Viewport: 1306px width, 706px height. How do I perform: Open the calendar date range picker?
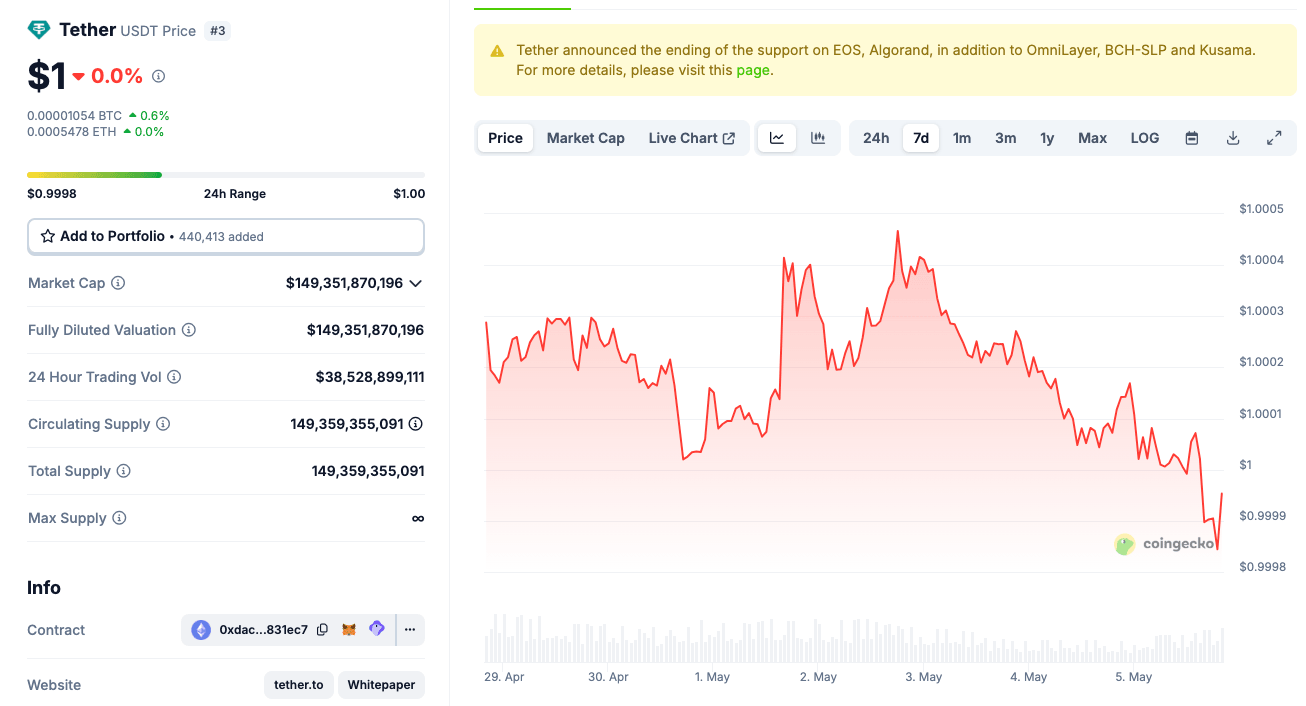1192,137
